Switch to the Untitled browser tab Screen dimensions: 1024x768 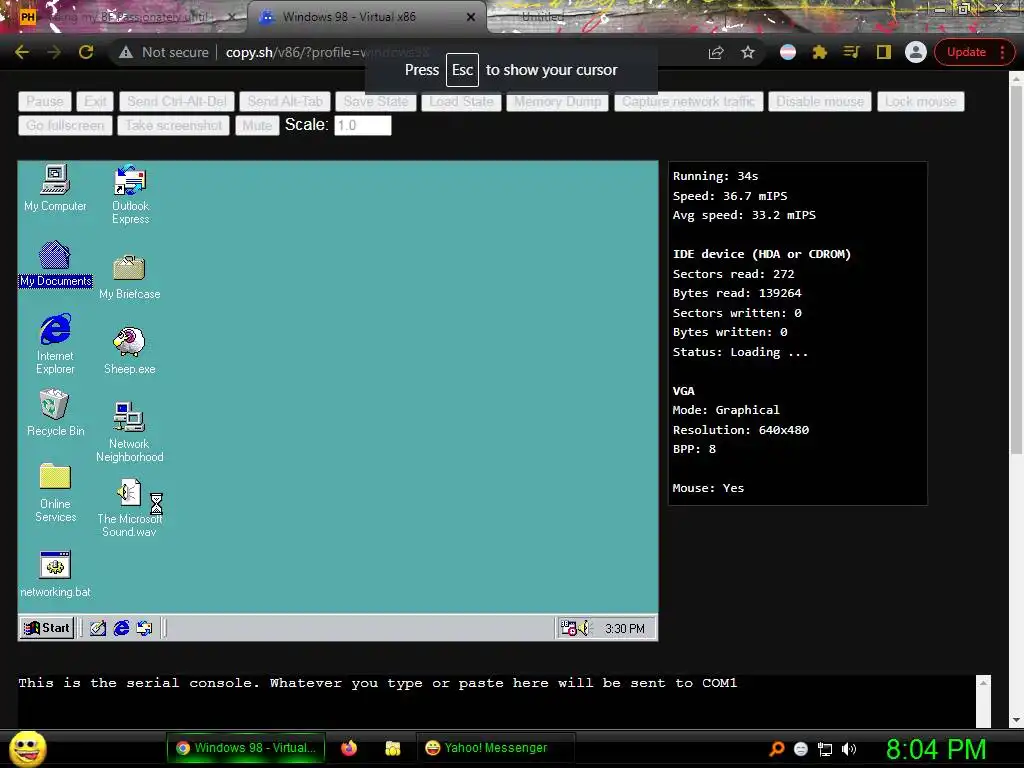(543, 17)
